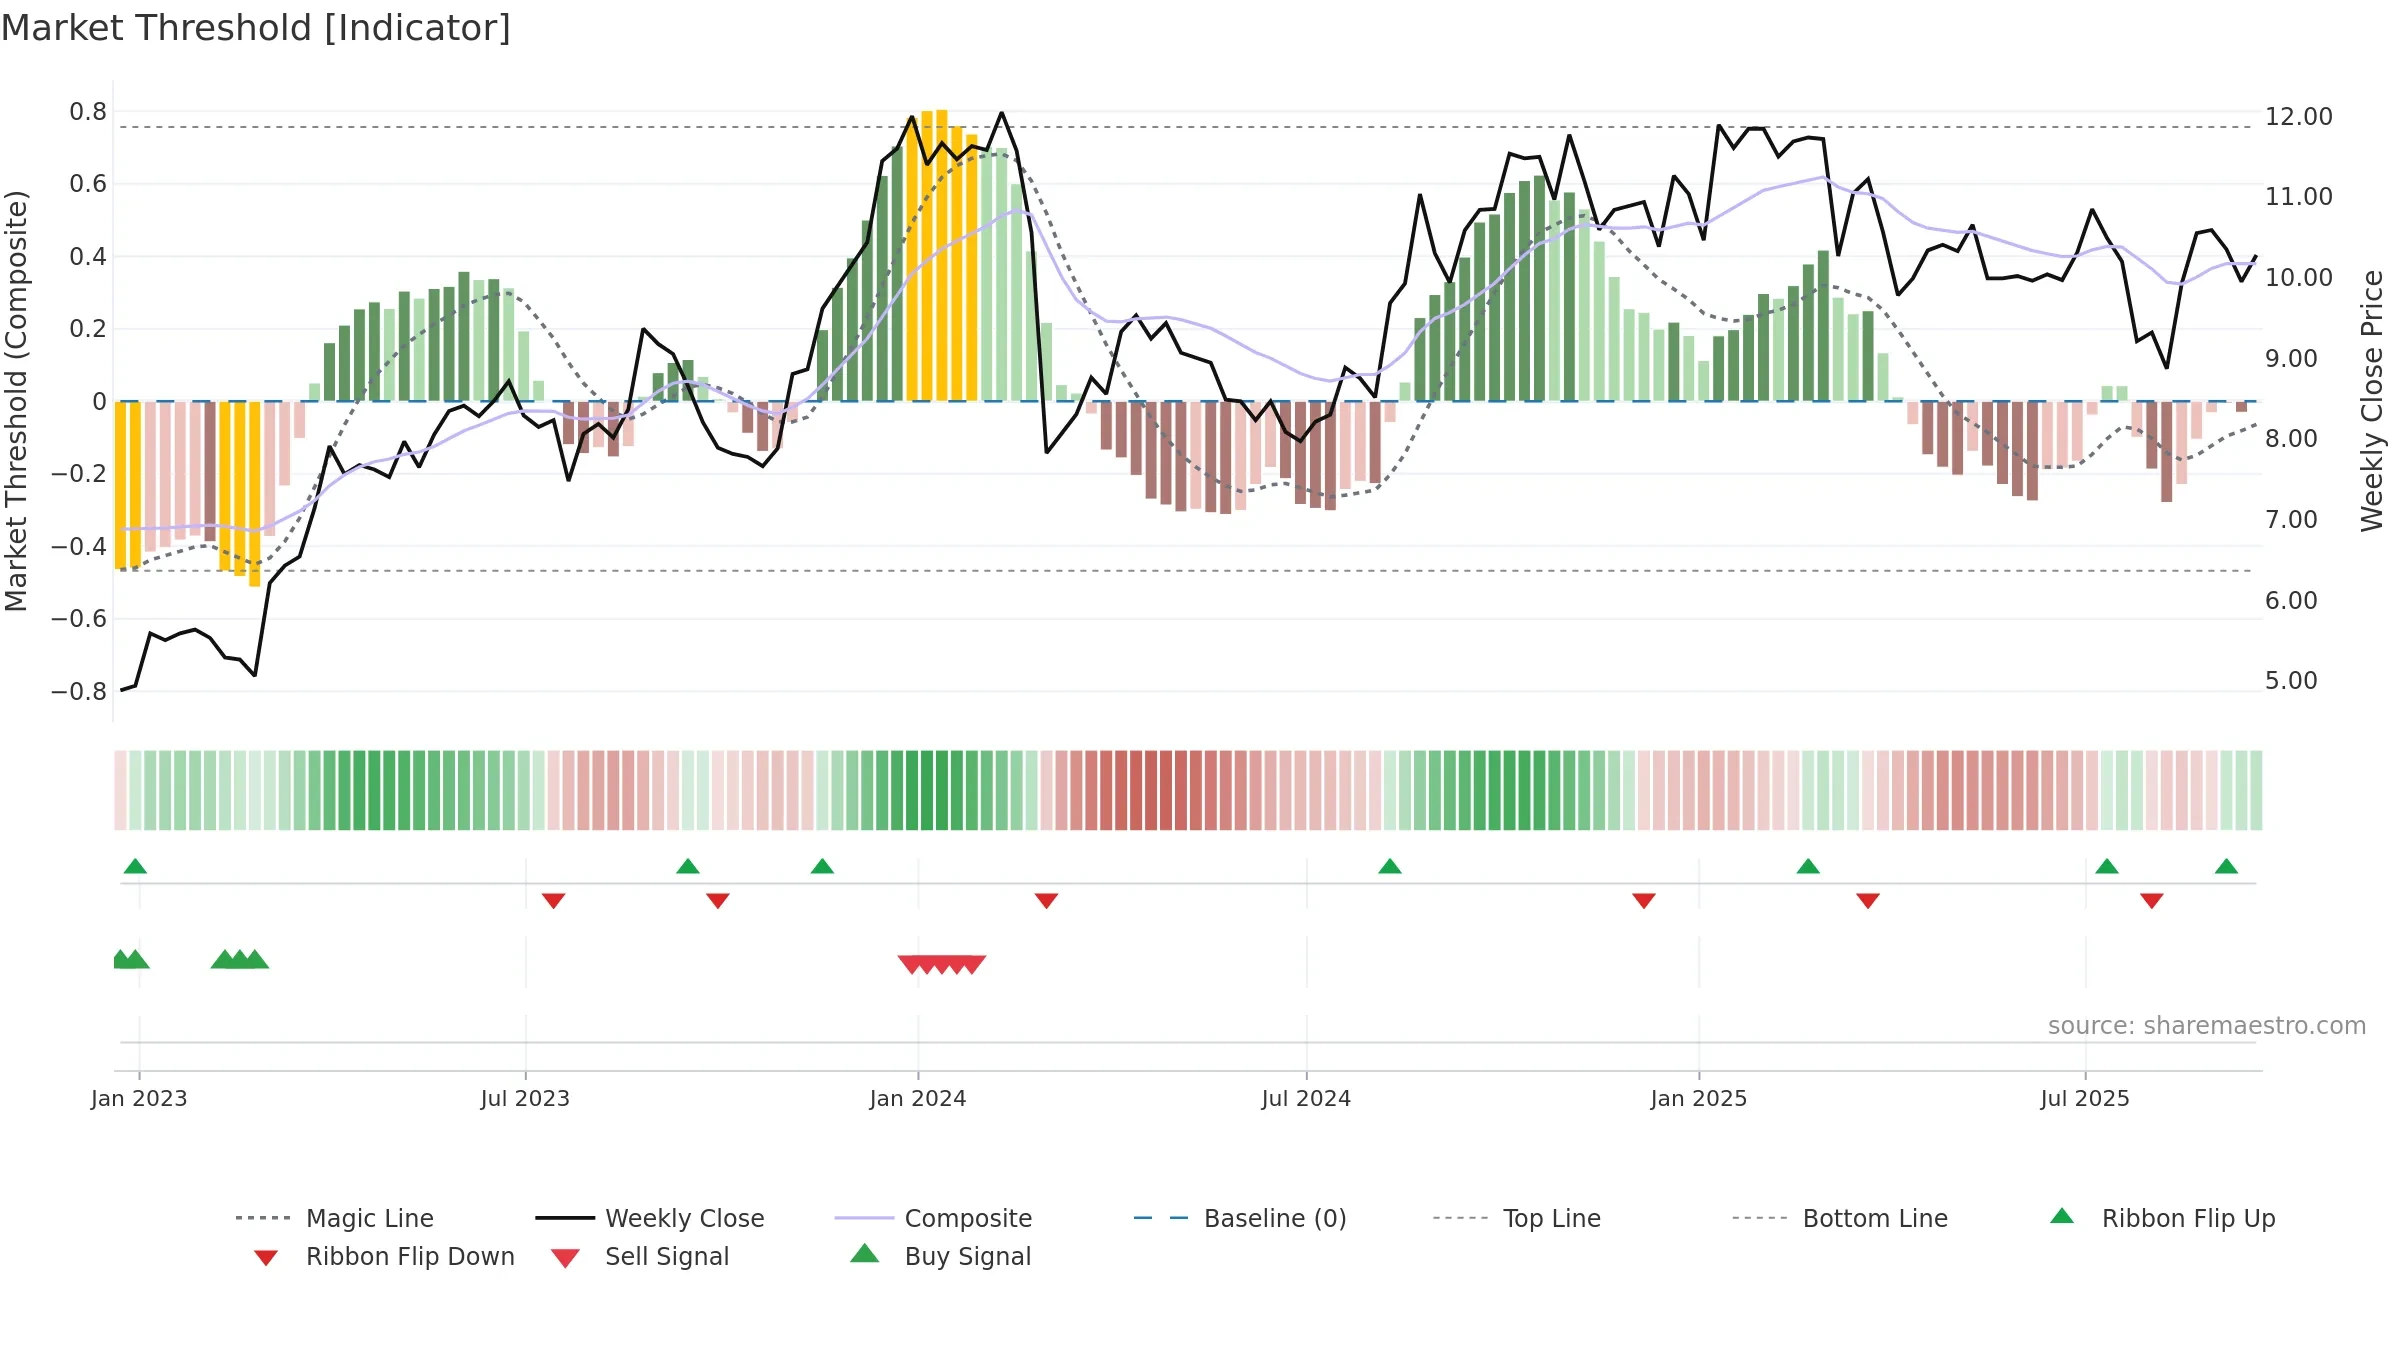Screen dimensions: 2400x1350
Task: Toggle the Magic Line legend entry
Action: (x=334, y=1218)
